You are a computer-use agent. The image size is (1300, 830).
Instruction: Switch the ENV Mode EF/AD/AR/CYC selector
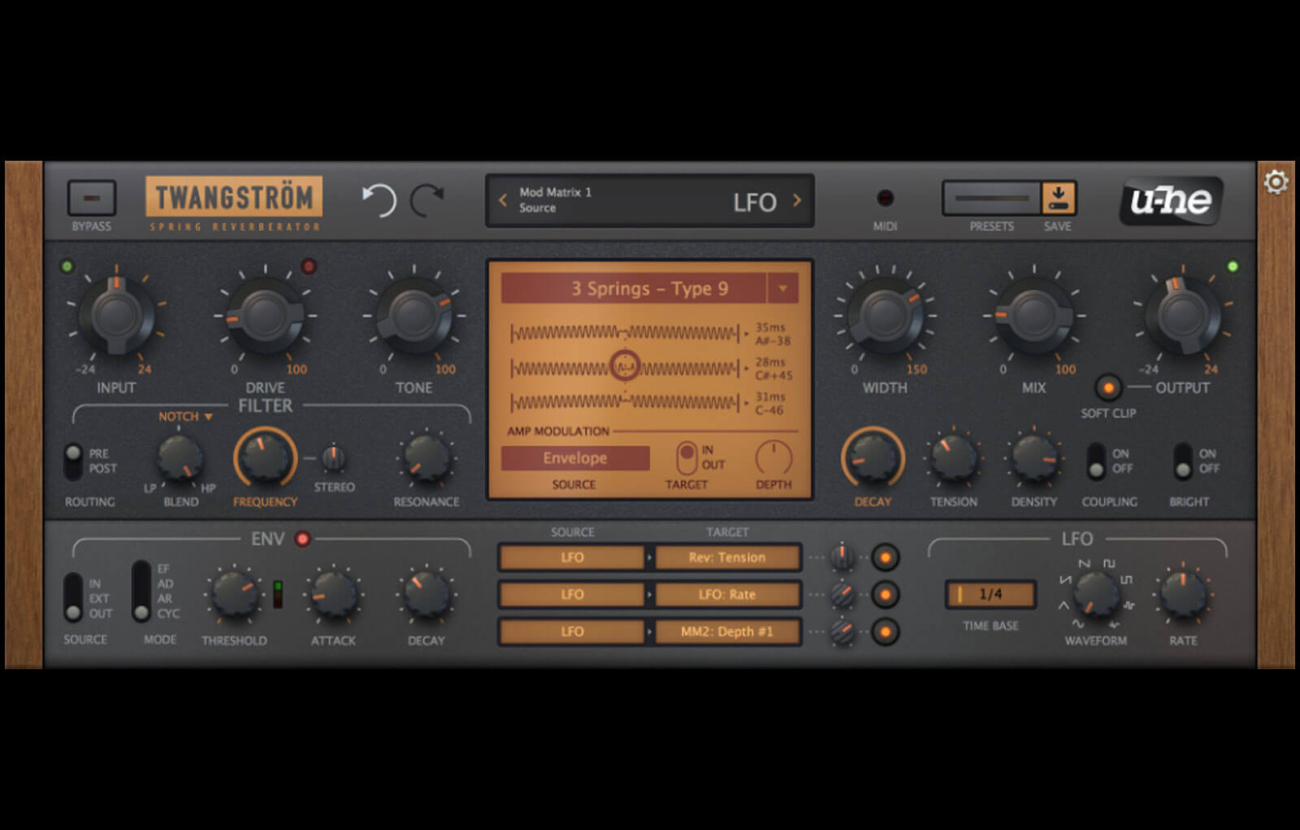click(141, 591)
